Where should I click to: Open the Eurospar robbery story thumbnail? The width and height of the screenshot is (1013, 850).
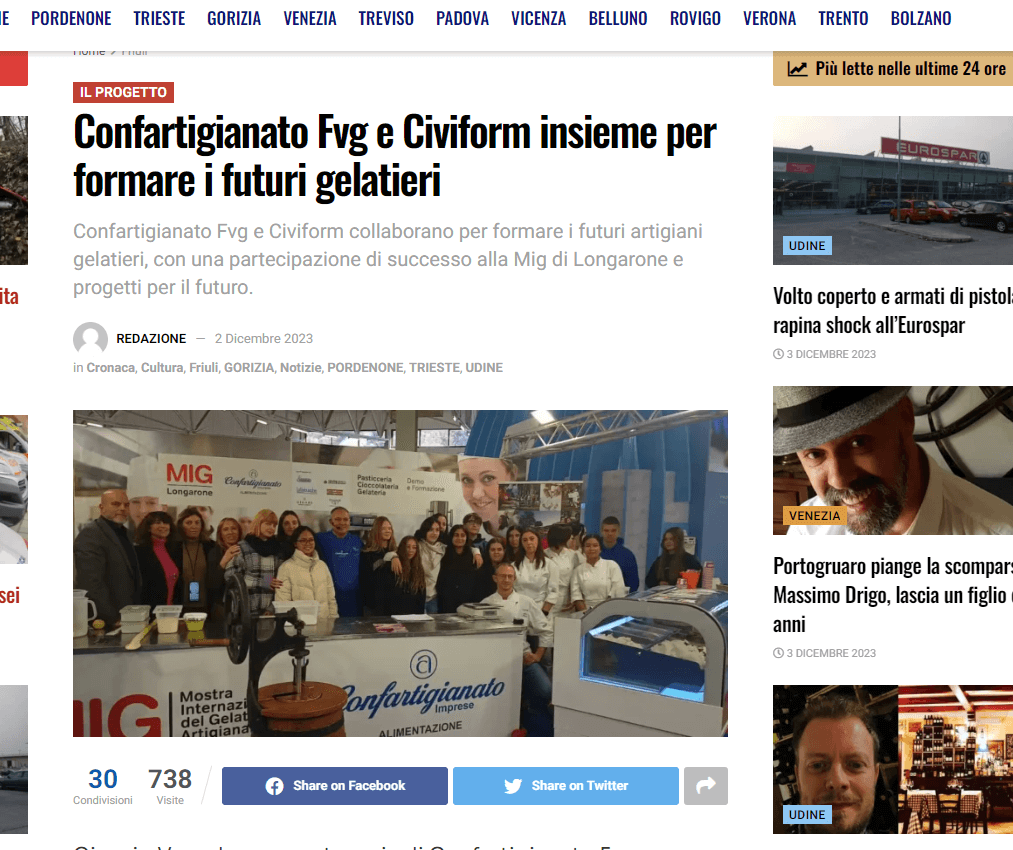tap(893, 190)
